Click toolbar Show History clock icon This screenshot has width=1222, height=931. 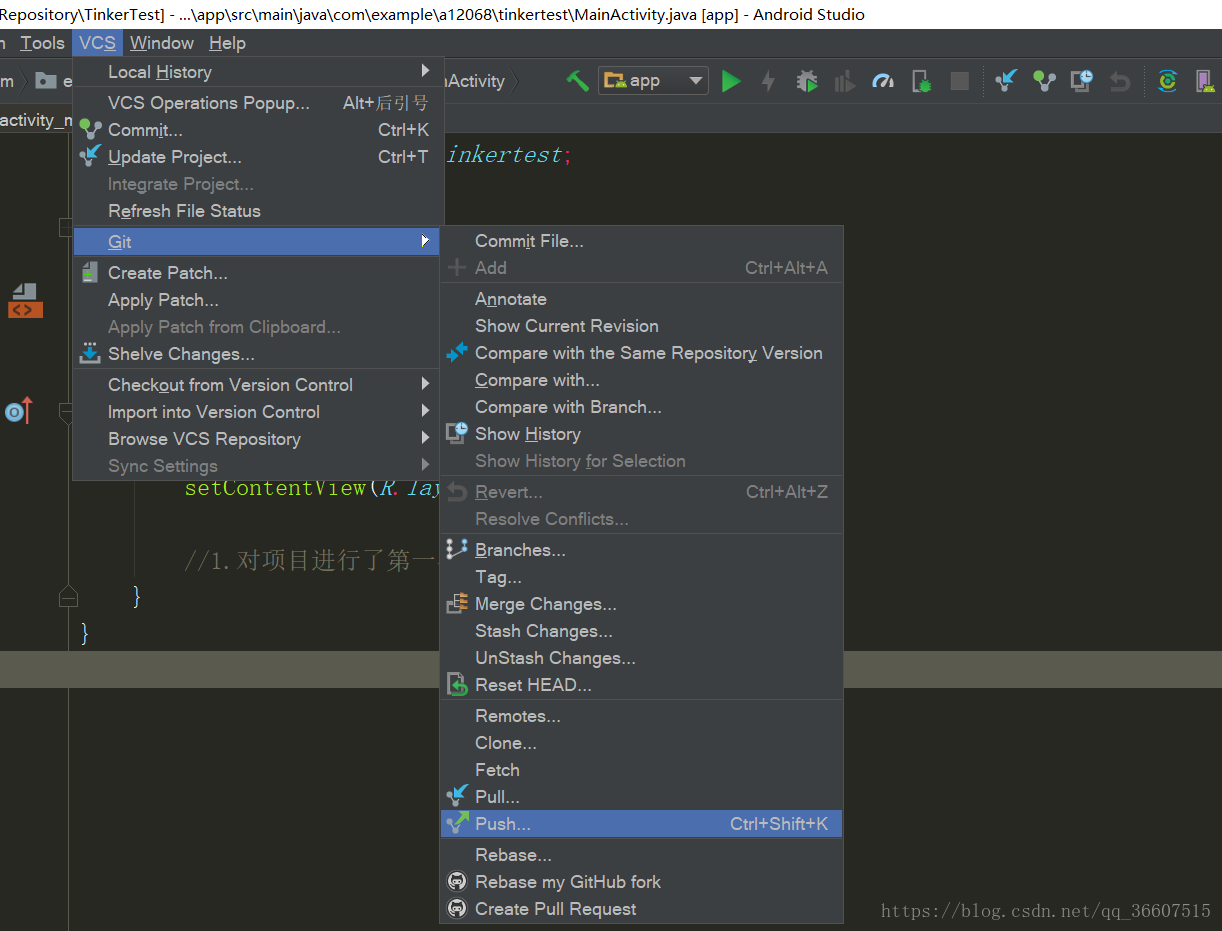coord(1082,81)
